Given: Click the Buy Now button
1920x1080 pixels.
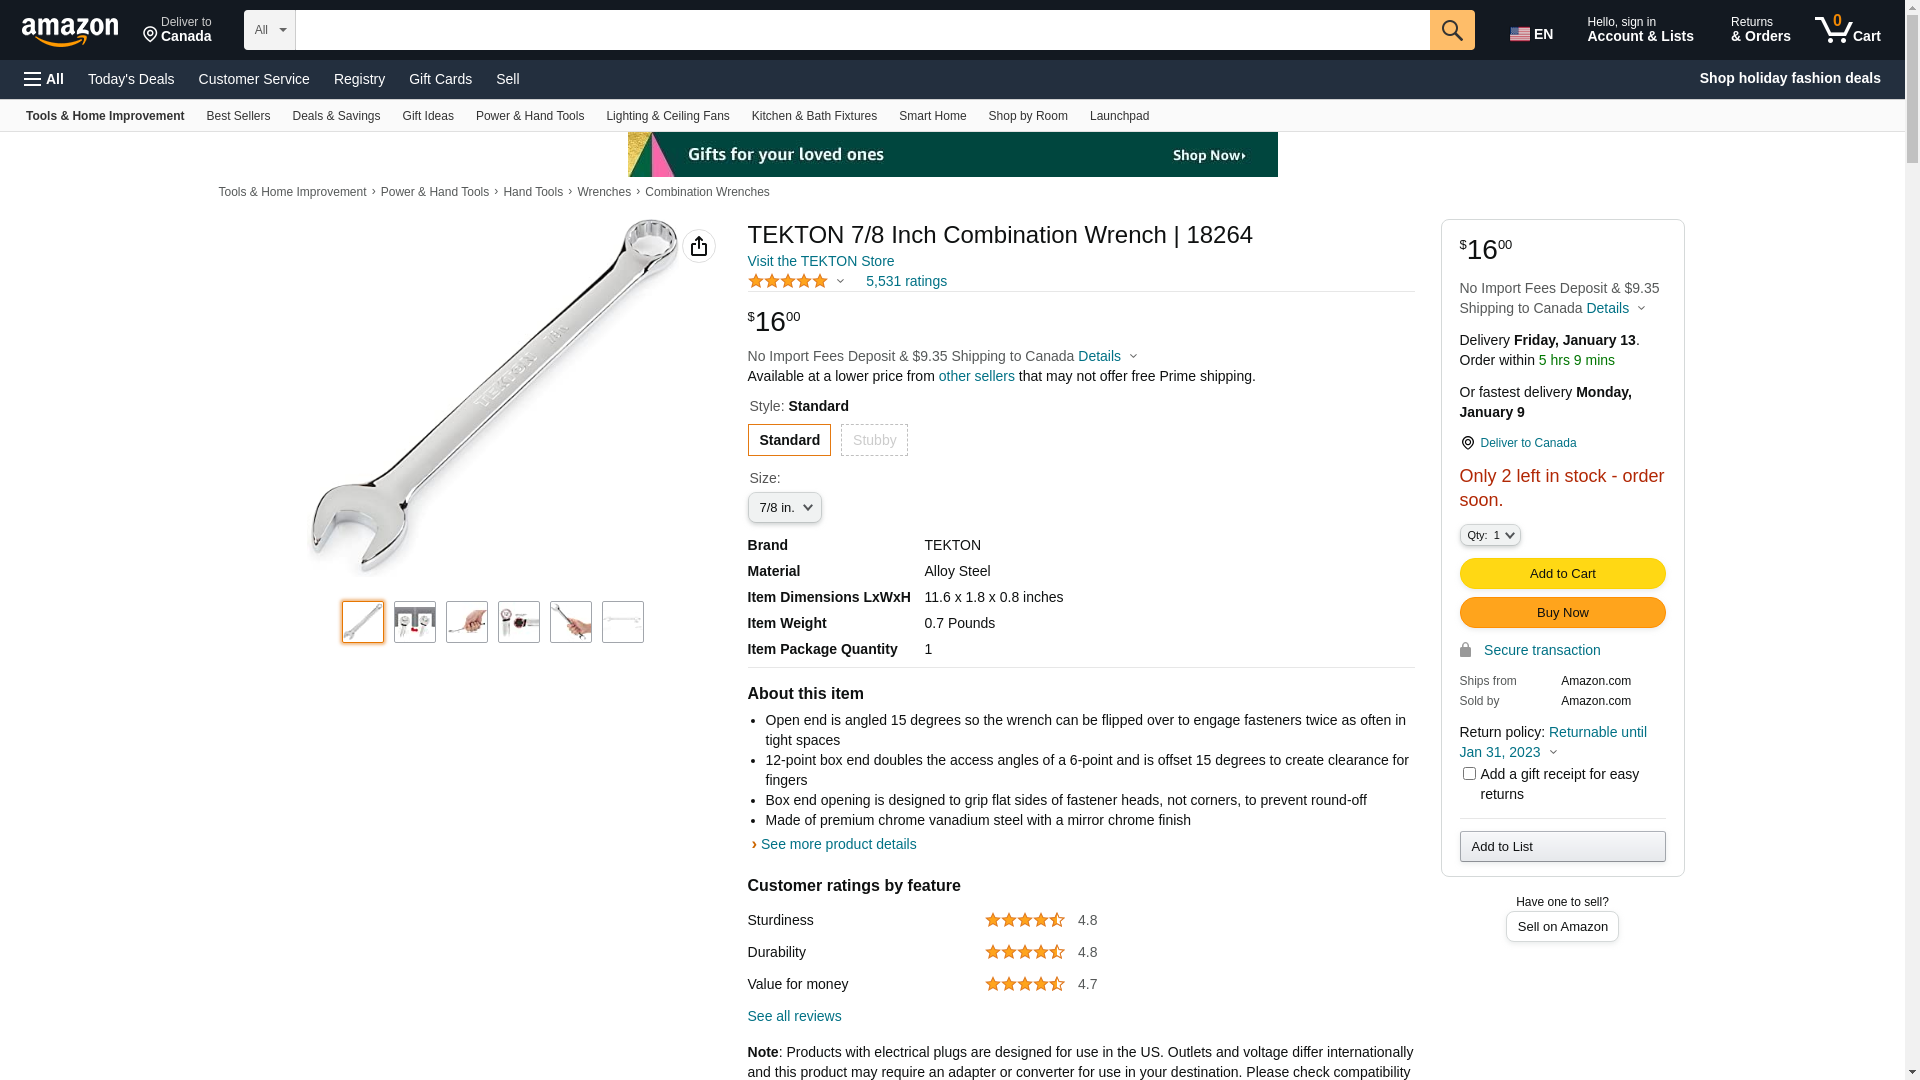Looking at the screenshot, I should (x=1562, y=613).
